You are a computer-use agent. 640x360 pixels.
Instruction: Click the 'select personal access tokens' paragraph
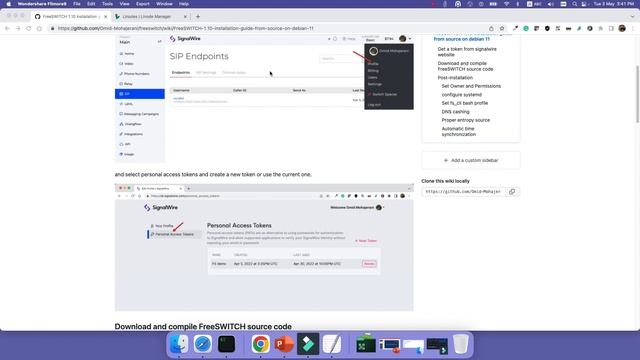tap(213, 174)
